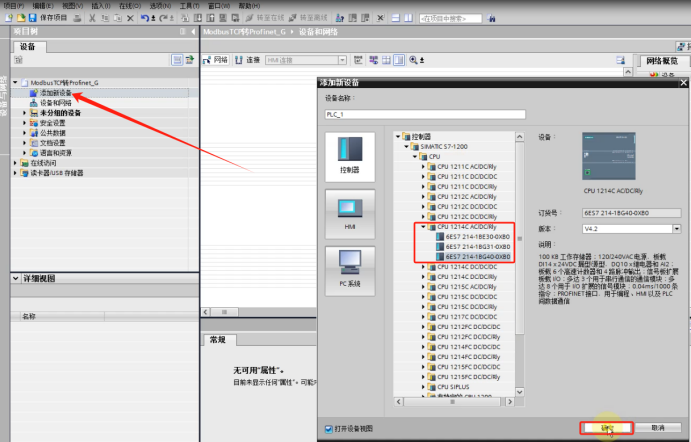This screenshot has width=691, height=442.
Task: Click the Go offline (转至离线) toolbar button
Action: pos(308,18)
